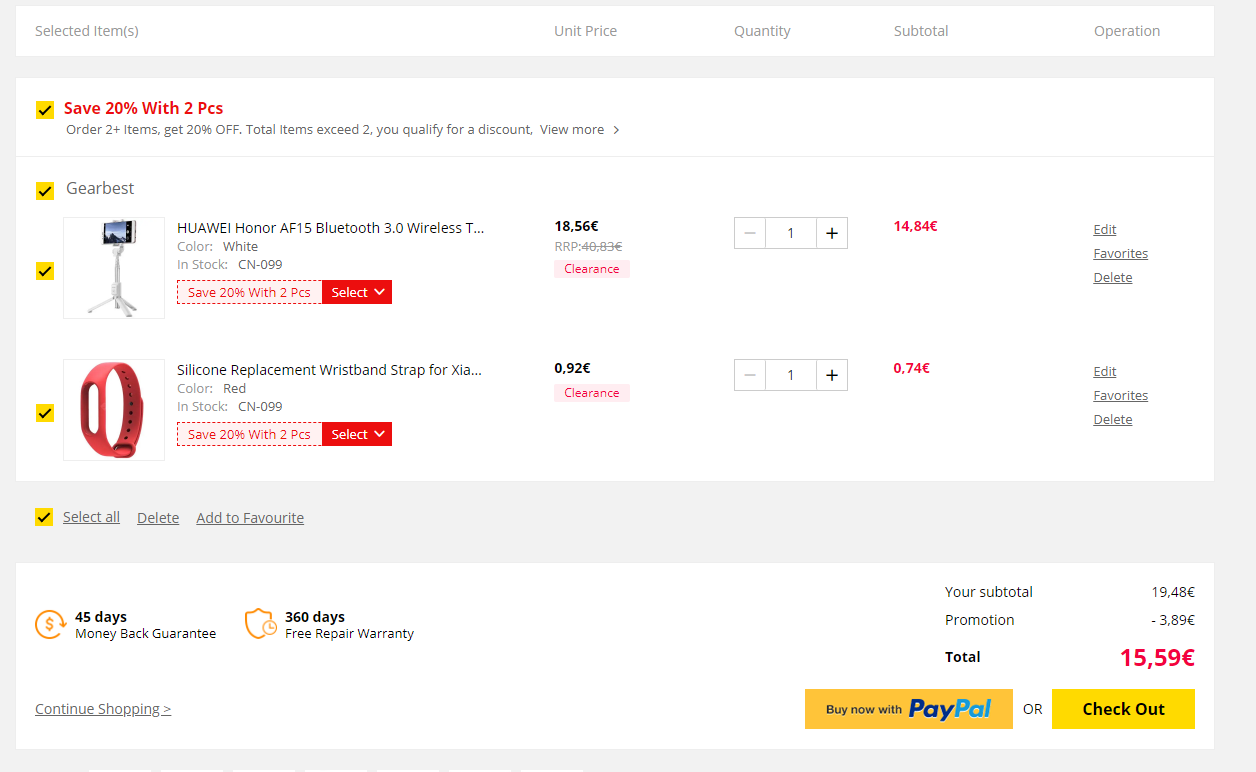Viewport: 1256px width, 772px height.
Task: Open HUAWEI selfie stick product thumbnail
Action: tap(114, 268)
